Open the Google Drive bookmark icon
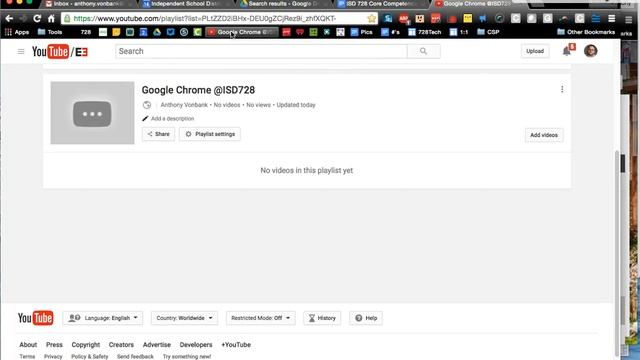Viewport: 640px width, 360px height. tap(157, 32)
